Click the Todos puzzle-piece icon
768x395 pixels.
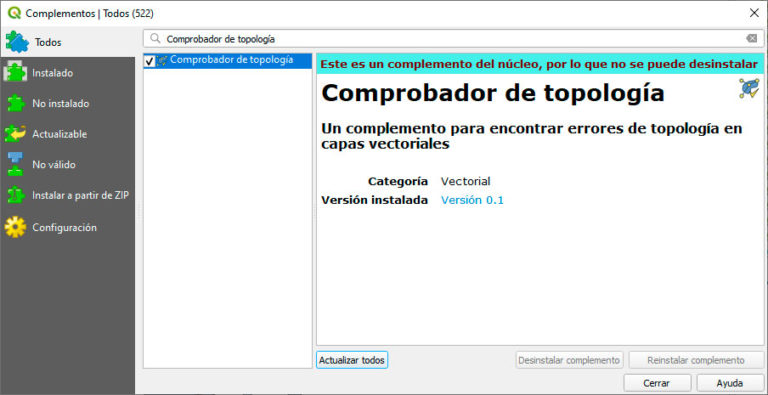pyautogui.click(x=17, y=42)
